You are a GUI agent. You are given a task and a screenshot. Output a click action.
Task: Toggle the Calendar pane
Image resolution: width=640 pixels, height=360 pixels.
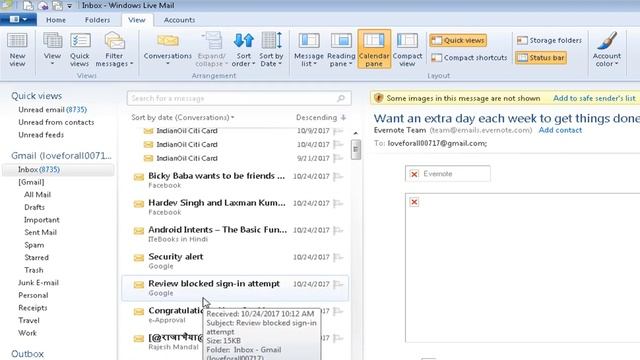[374, 49]
